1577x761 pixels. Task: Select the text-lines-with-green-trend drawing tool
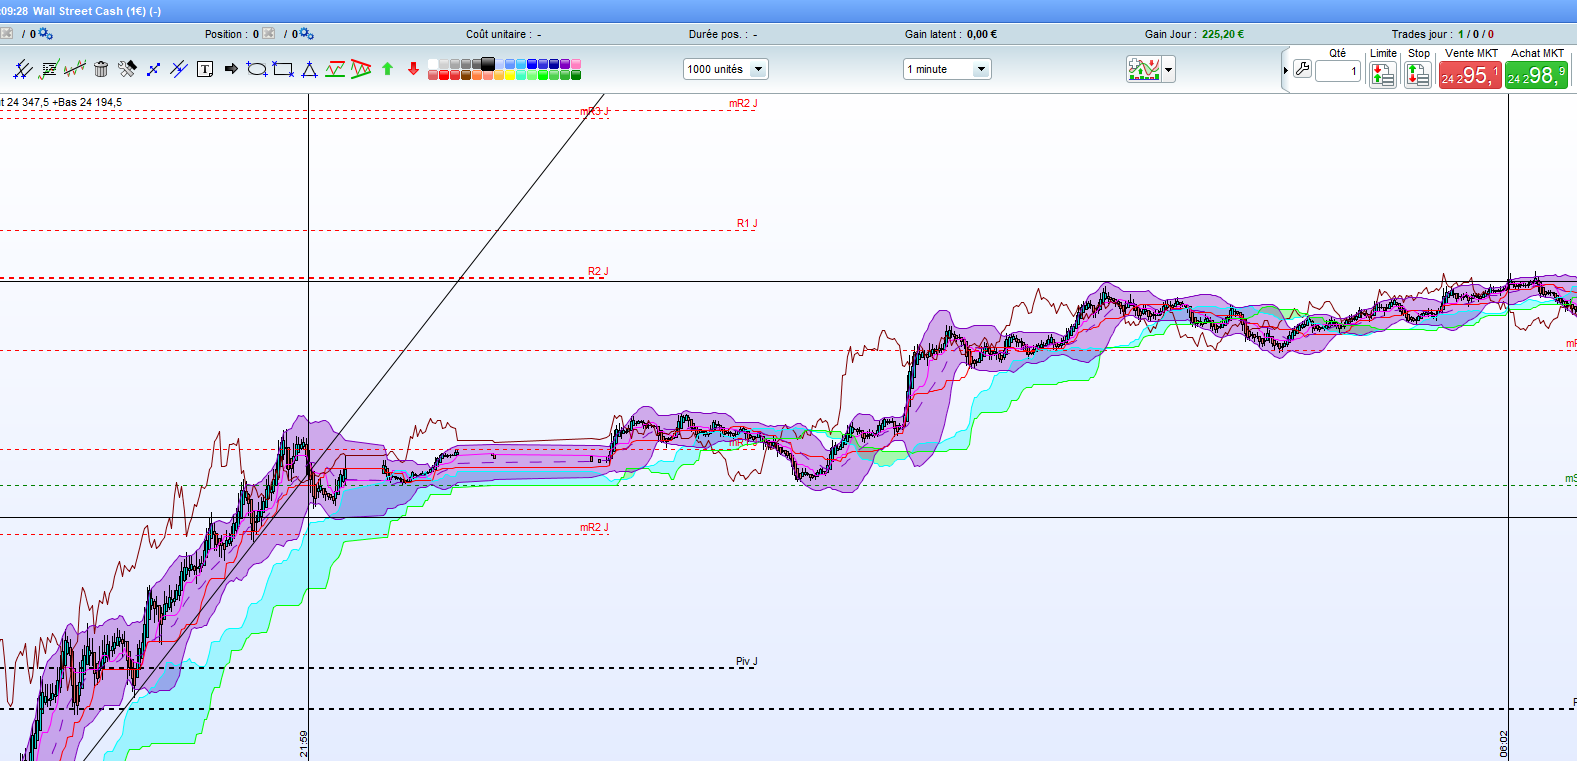pyautogui.click(x=49, y=69)
